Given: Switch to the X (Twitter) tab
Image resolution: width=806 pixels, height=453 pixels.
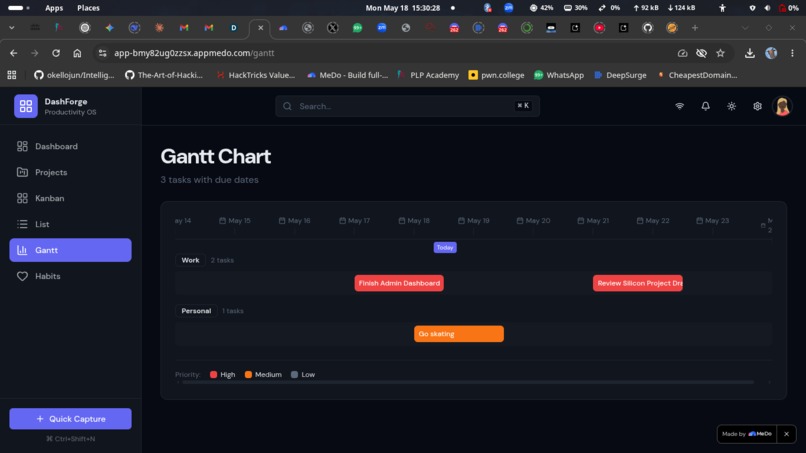Looking at the screenshot, I should (333, 28).
